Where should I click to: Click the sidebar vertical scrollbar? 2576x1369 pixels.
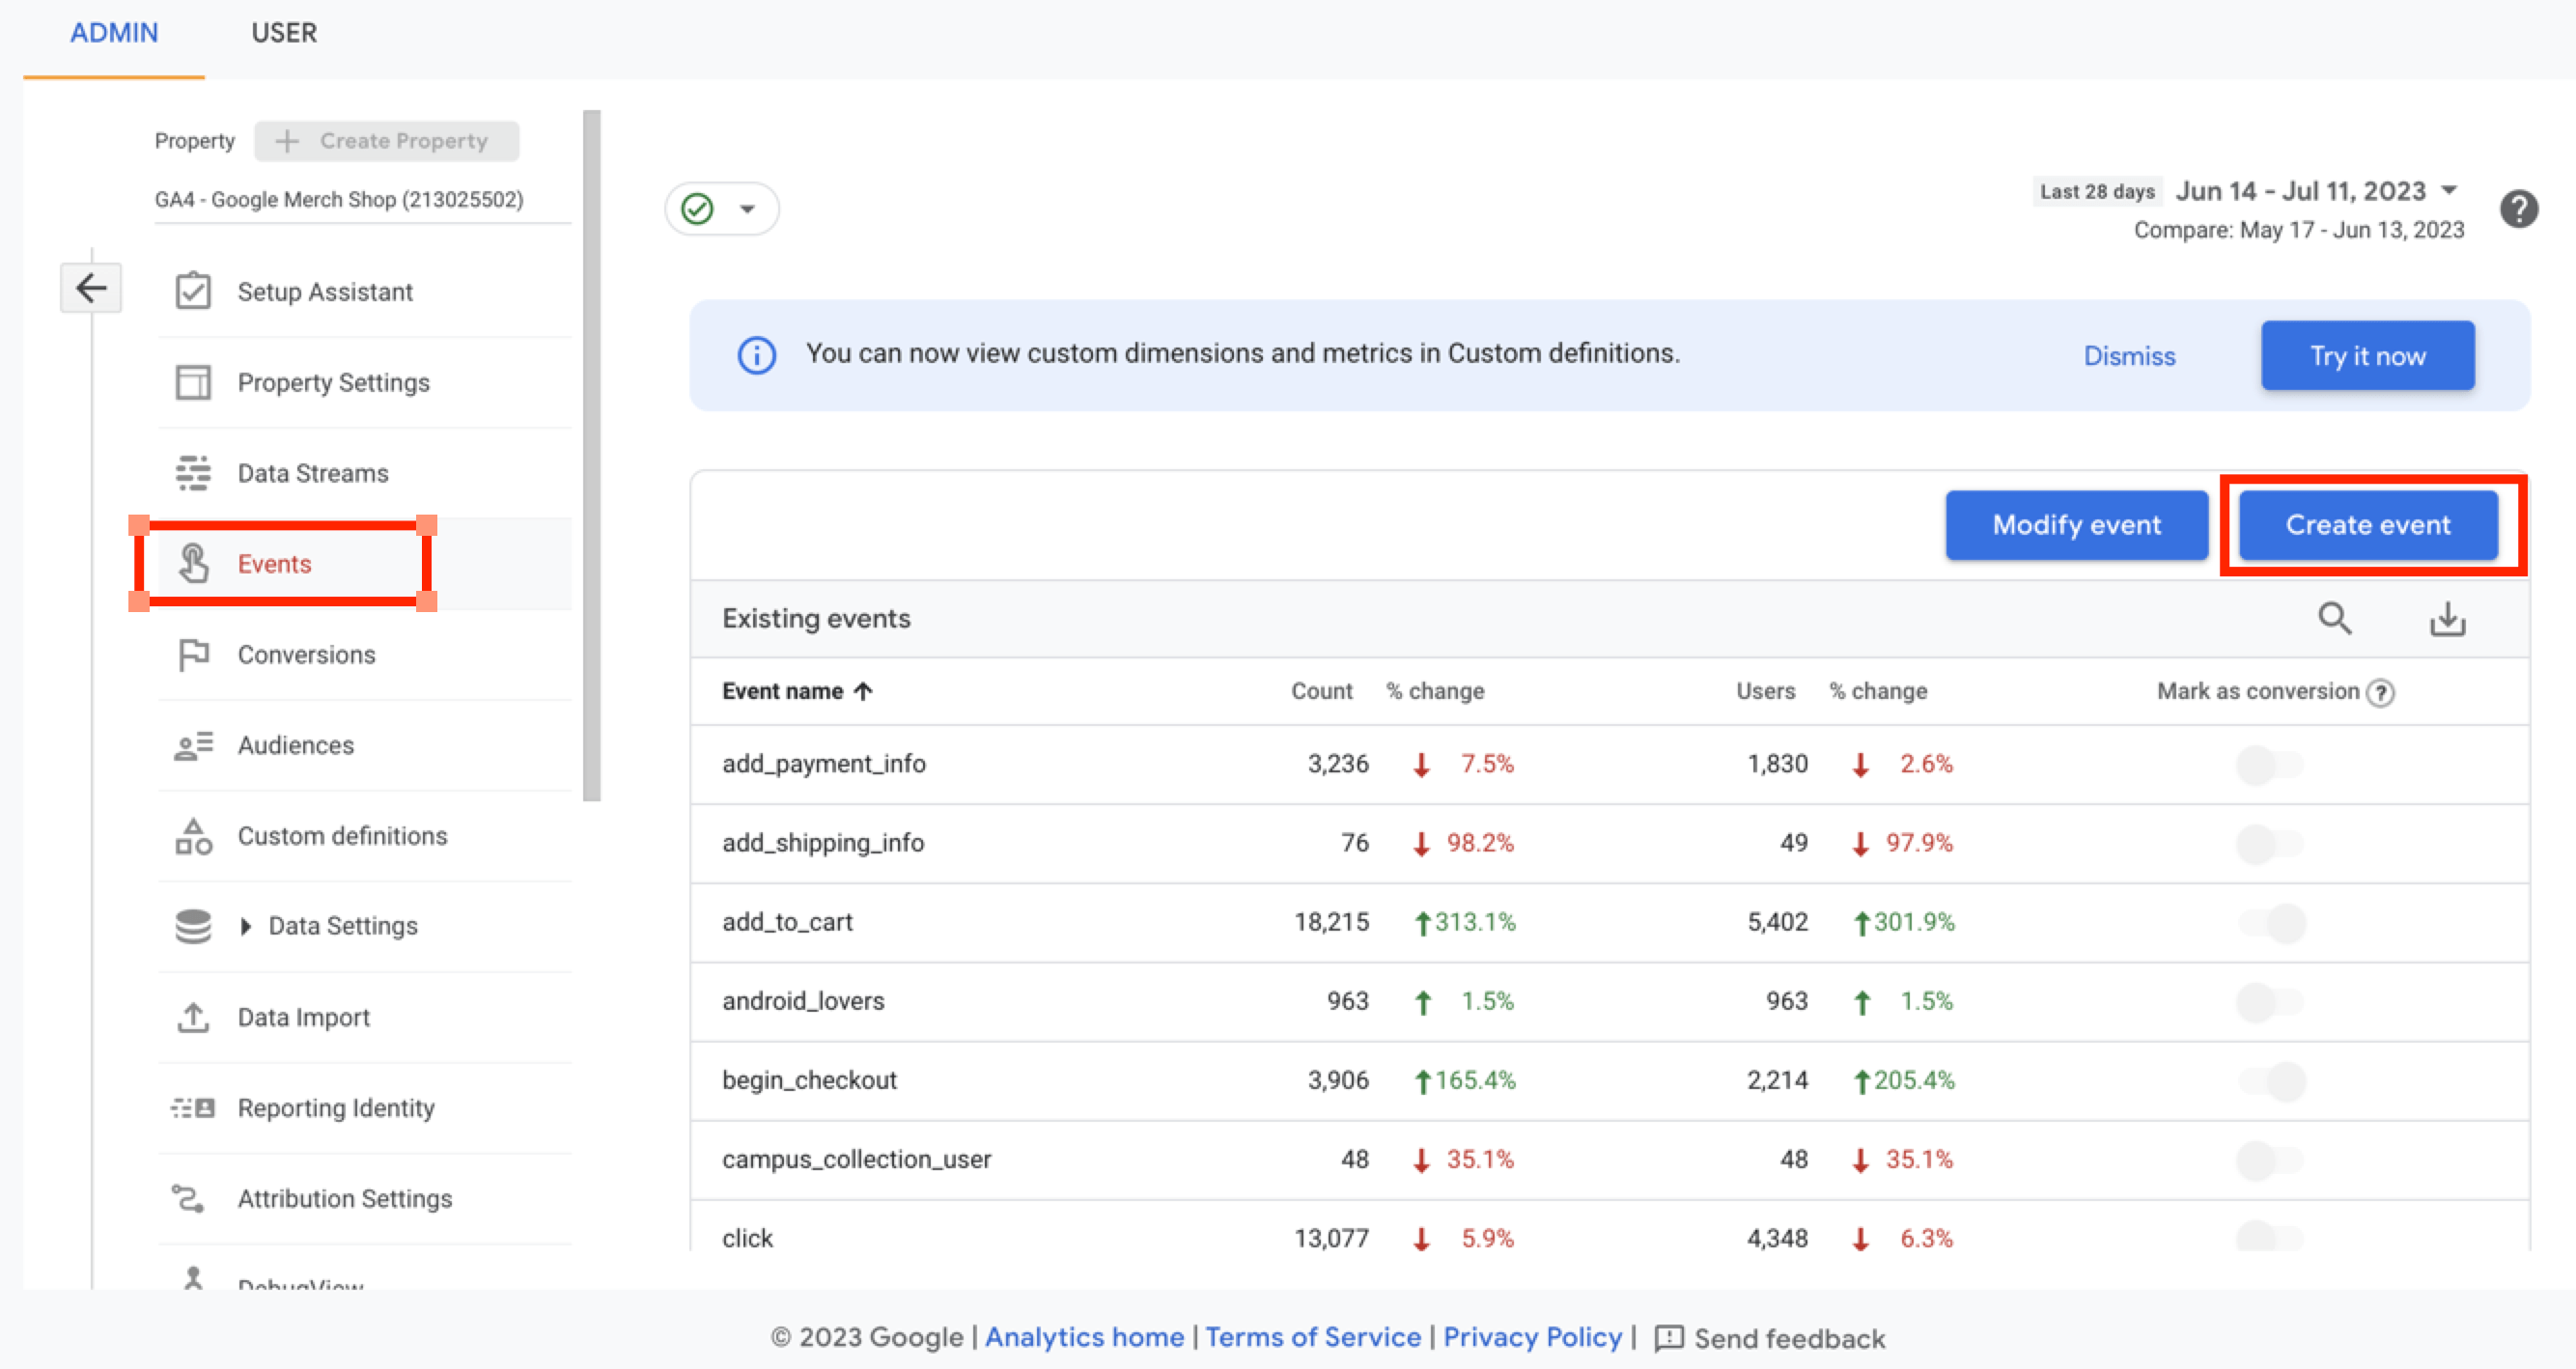coord(592,455)
